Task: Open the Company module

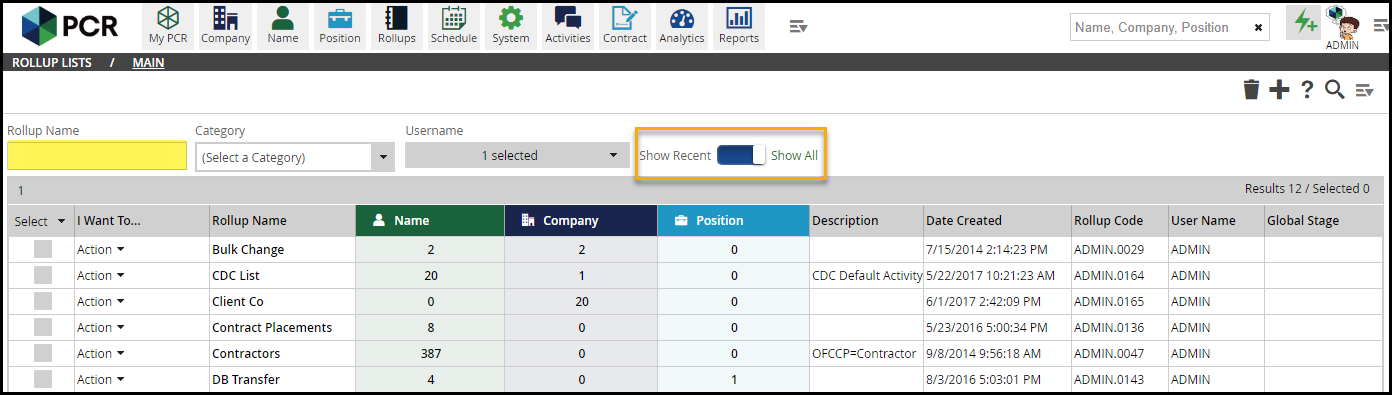Action: (x=225, y=27)
